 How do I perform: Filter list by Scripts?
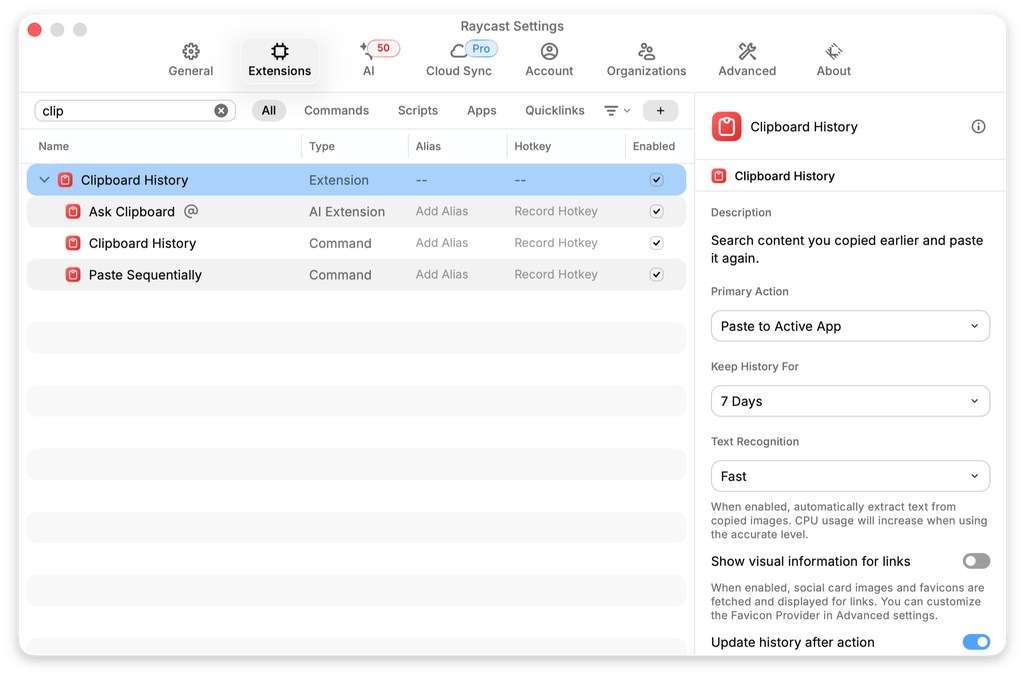418,110
